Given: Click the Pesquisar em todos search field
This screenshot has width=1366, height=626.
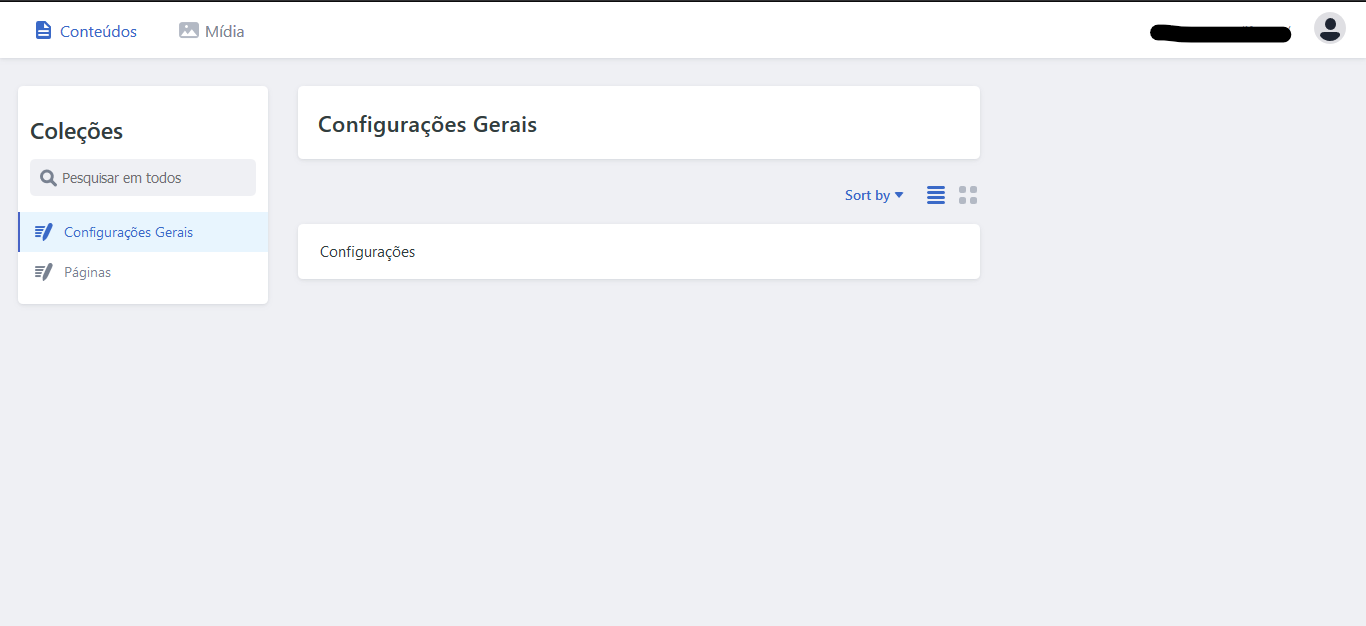Looking at the screenshot, I should click(x=143, y=178).
